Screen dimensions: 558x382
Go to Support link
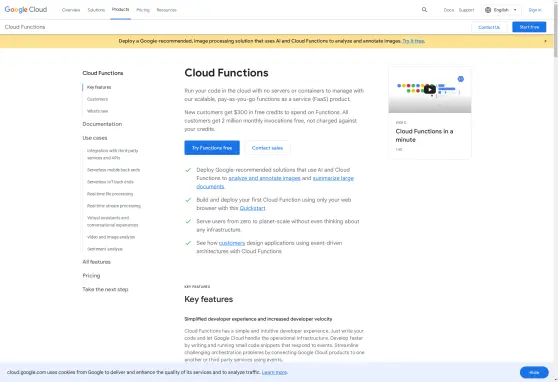tap(466, 10)
